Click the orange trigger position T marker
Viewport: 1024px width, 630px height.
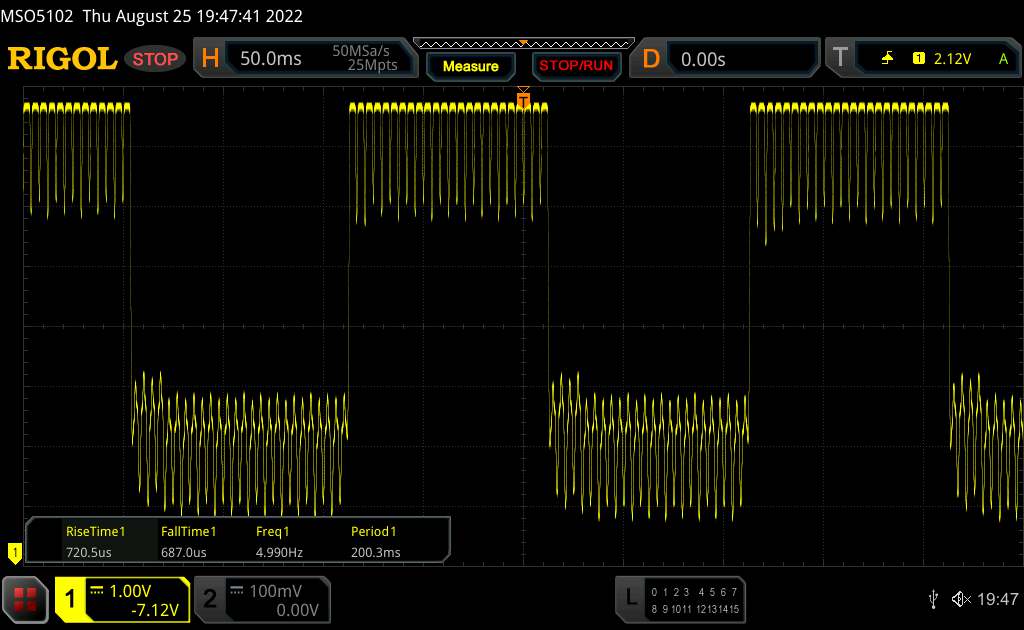click(522, 96)
